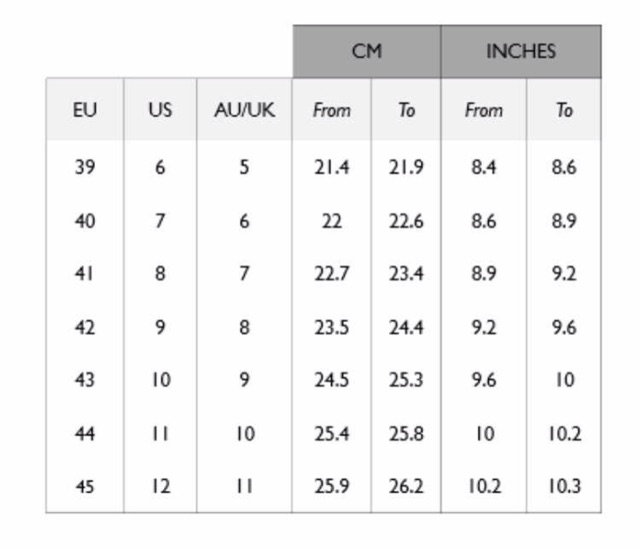
Task: Click the To subheader under INCHES
Action: tap(564, 110)
